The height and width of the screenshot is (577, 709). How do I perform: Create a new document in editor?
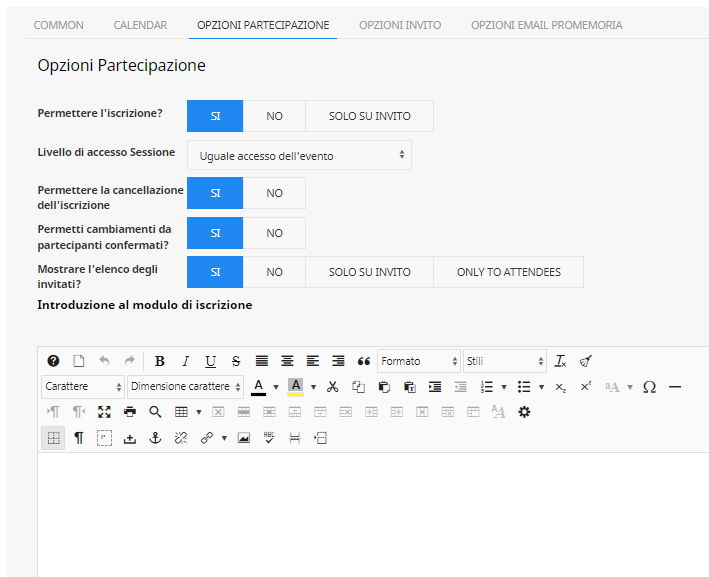pyautogui.click(x=79, y=361)
